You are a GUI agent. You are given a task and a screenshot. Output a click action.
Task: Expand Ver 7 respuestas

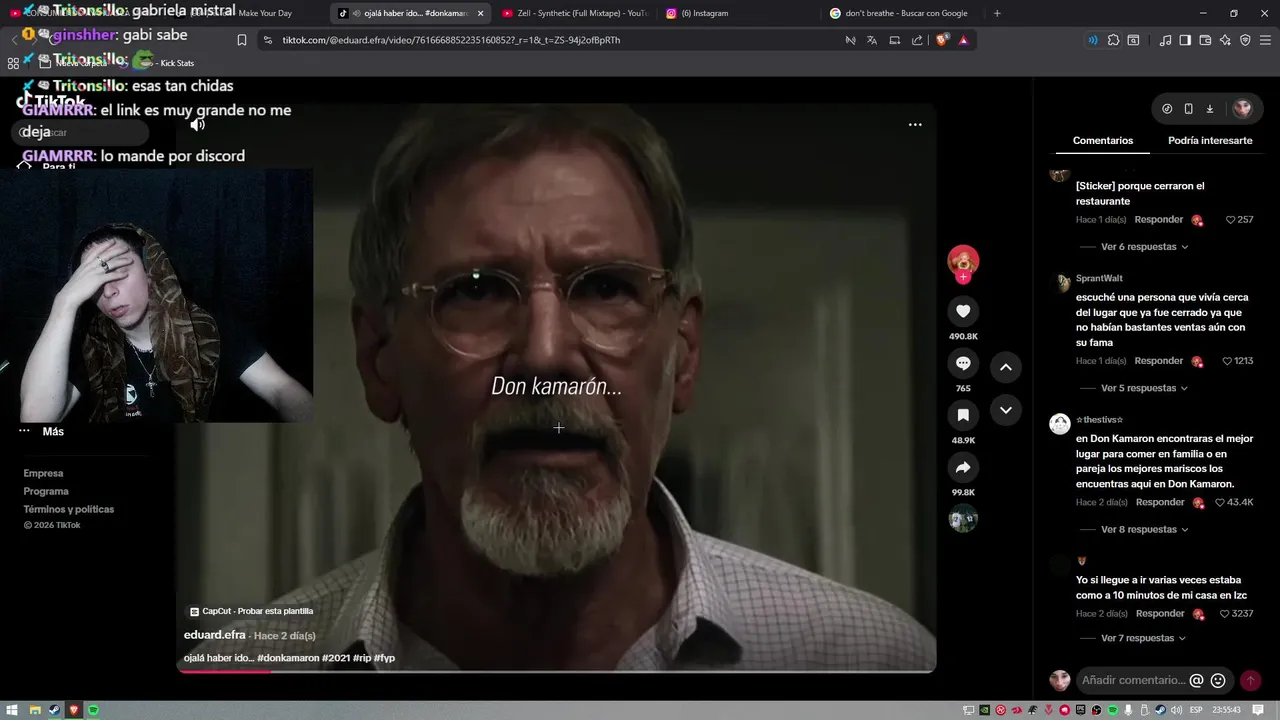click(x=1144, y=638)
